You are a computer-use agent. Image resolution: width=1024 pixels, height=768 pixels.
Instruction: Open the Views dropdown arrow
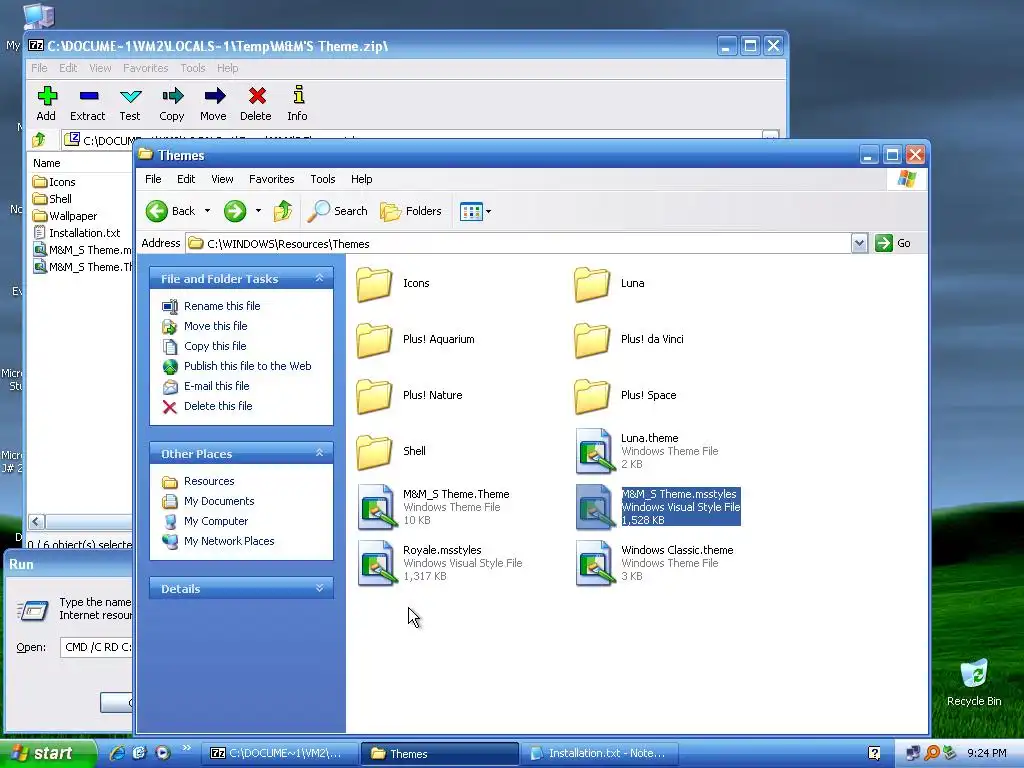pos(488,212)
